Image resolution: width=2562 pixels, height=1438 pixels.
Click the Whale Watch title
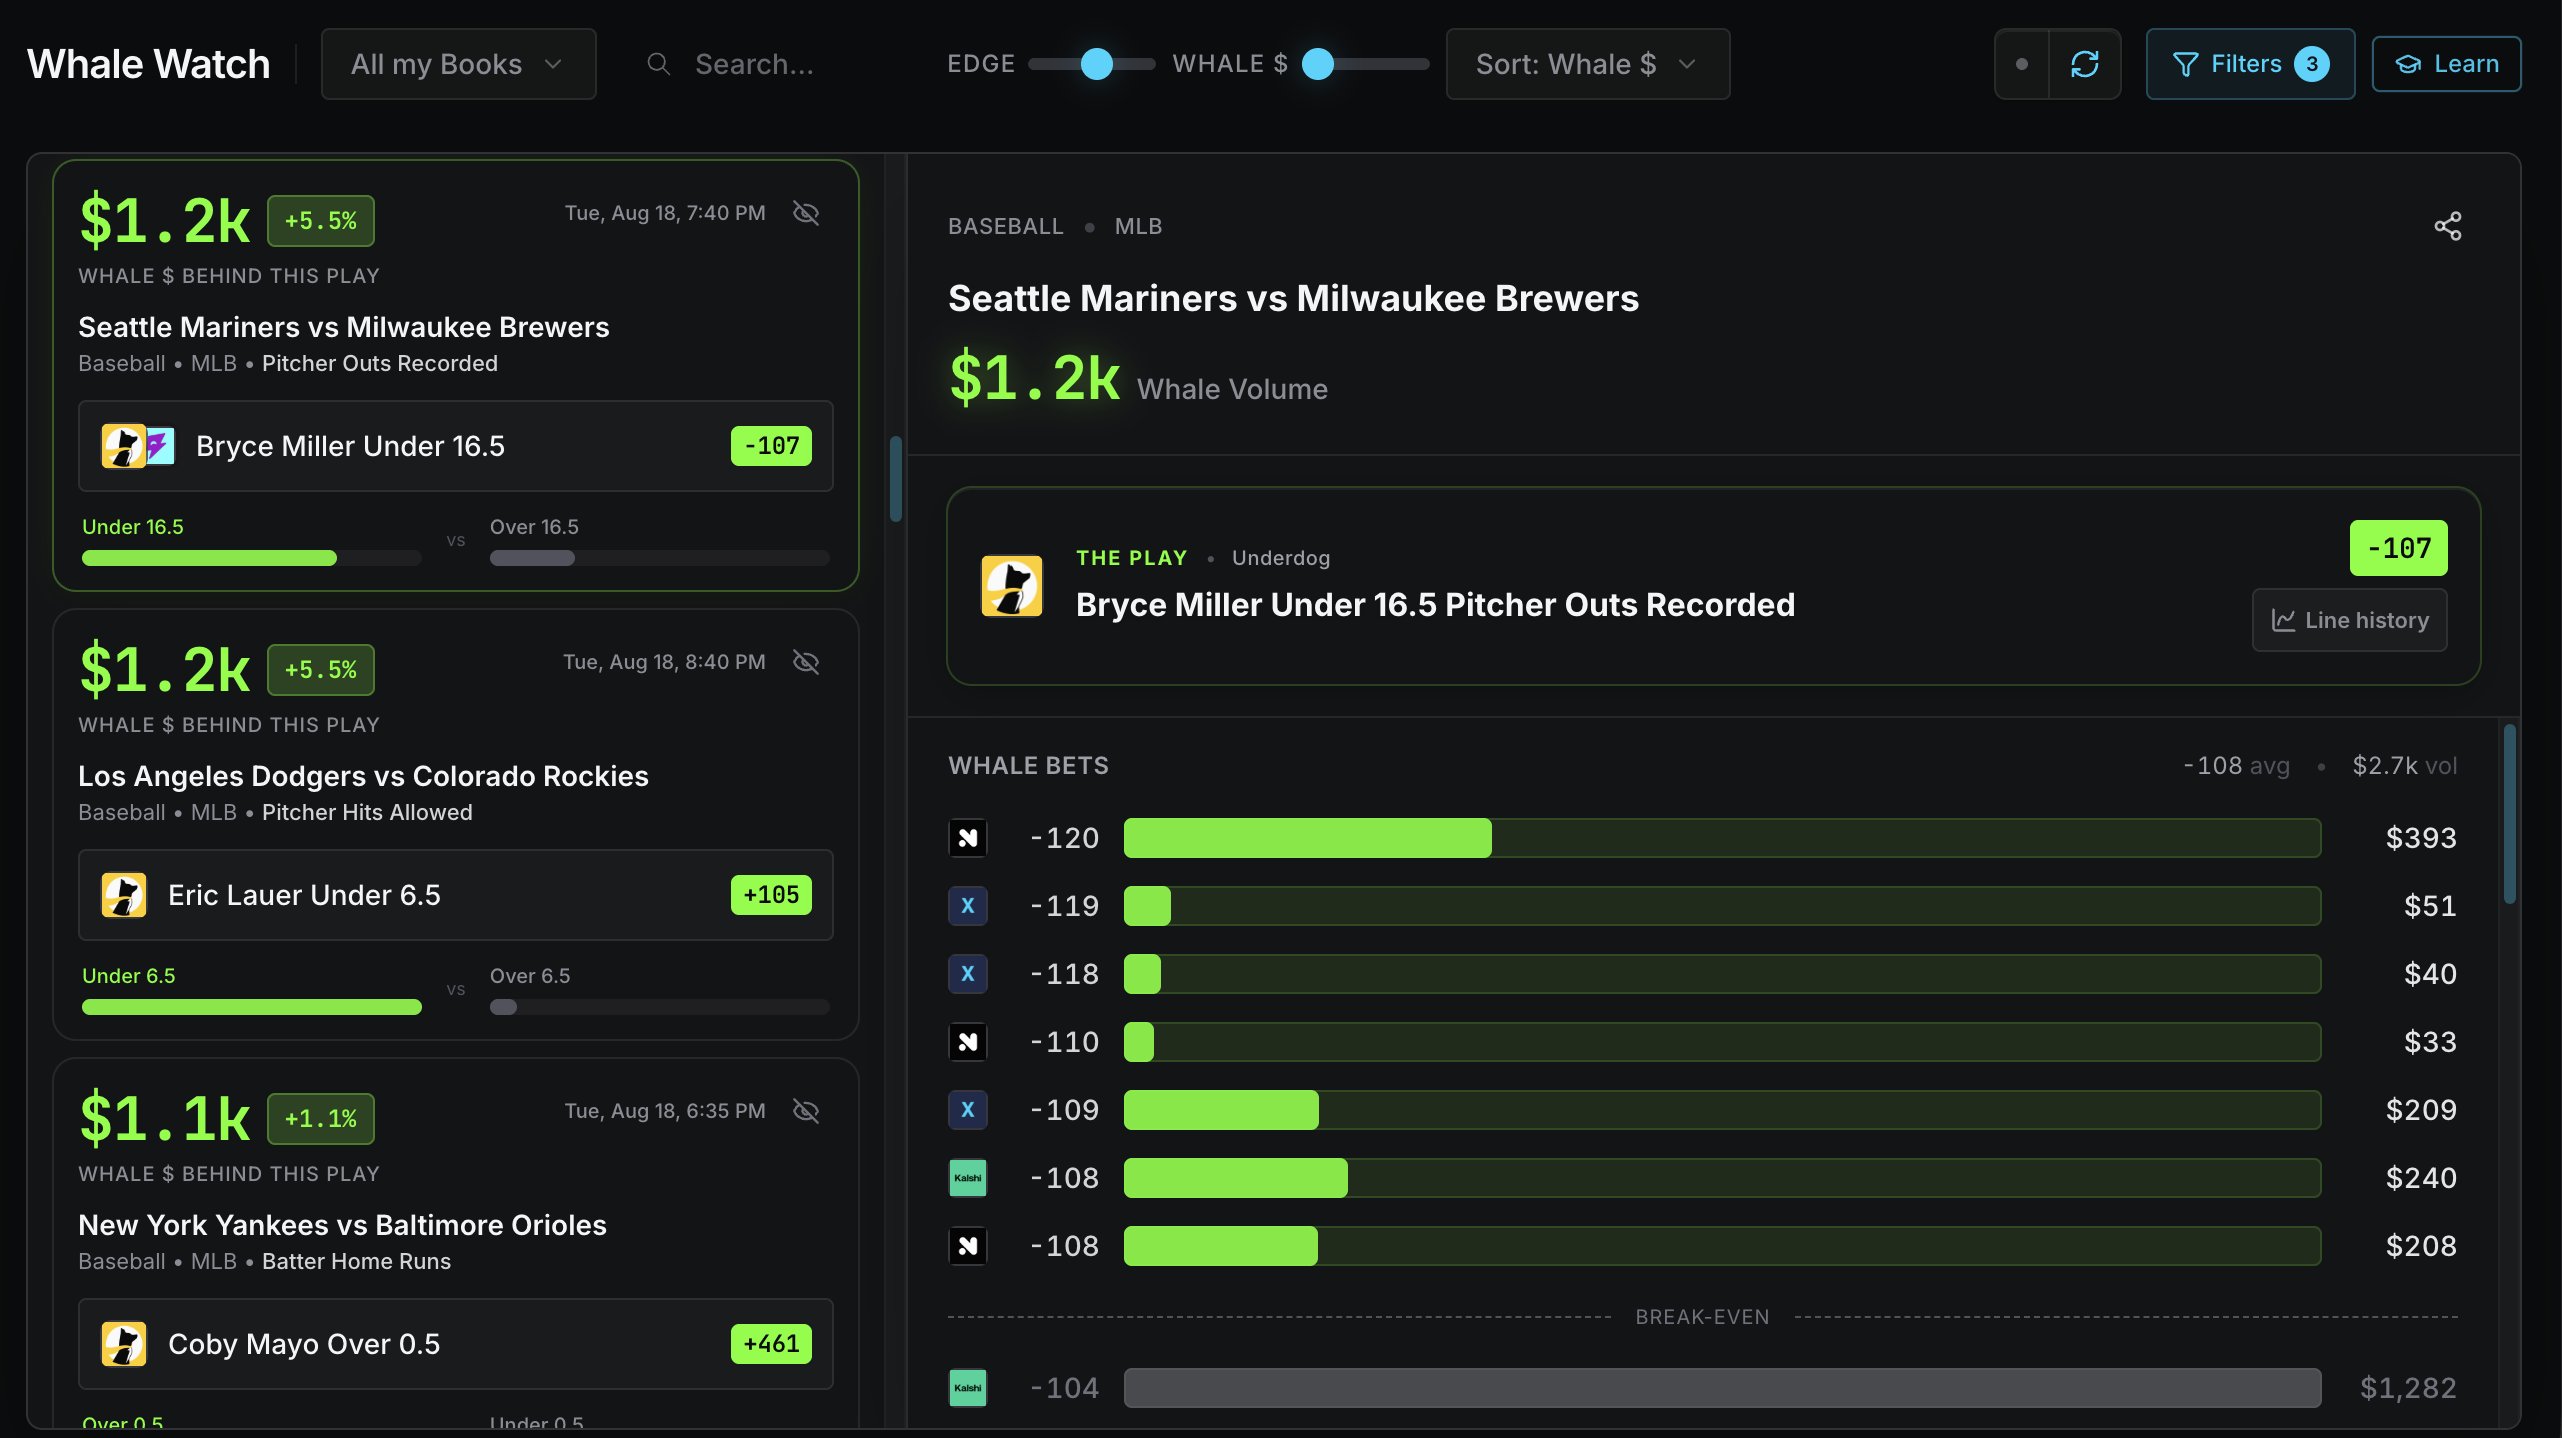click(149, 64)
